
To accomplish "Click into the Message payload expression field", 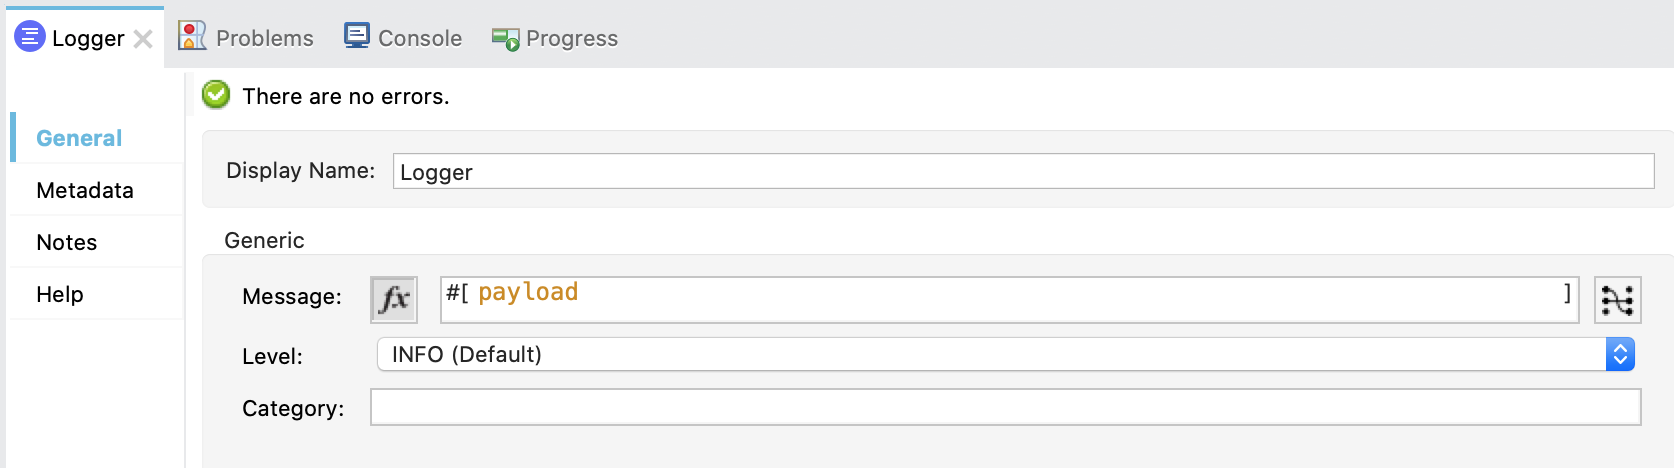I will pos(1009,300).
